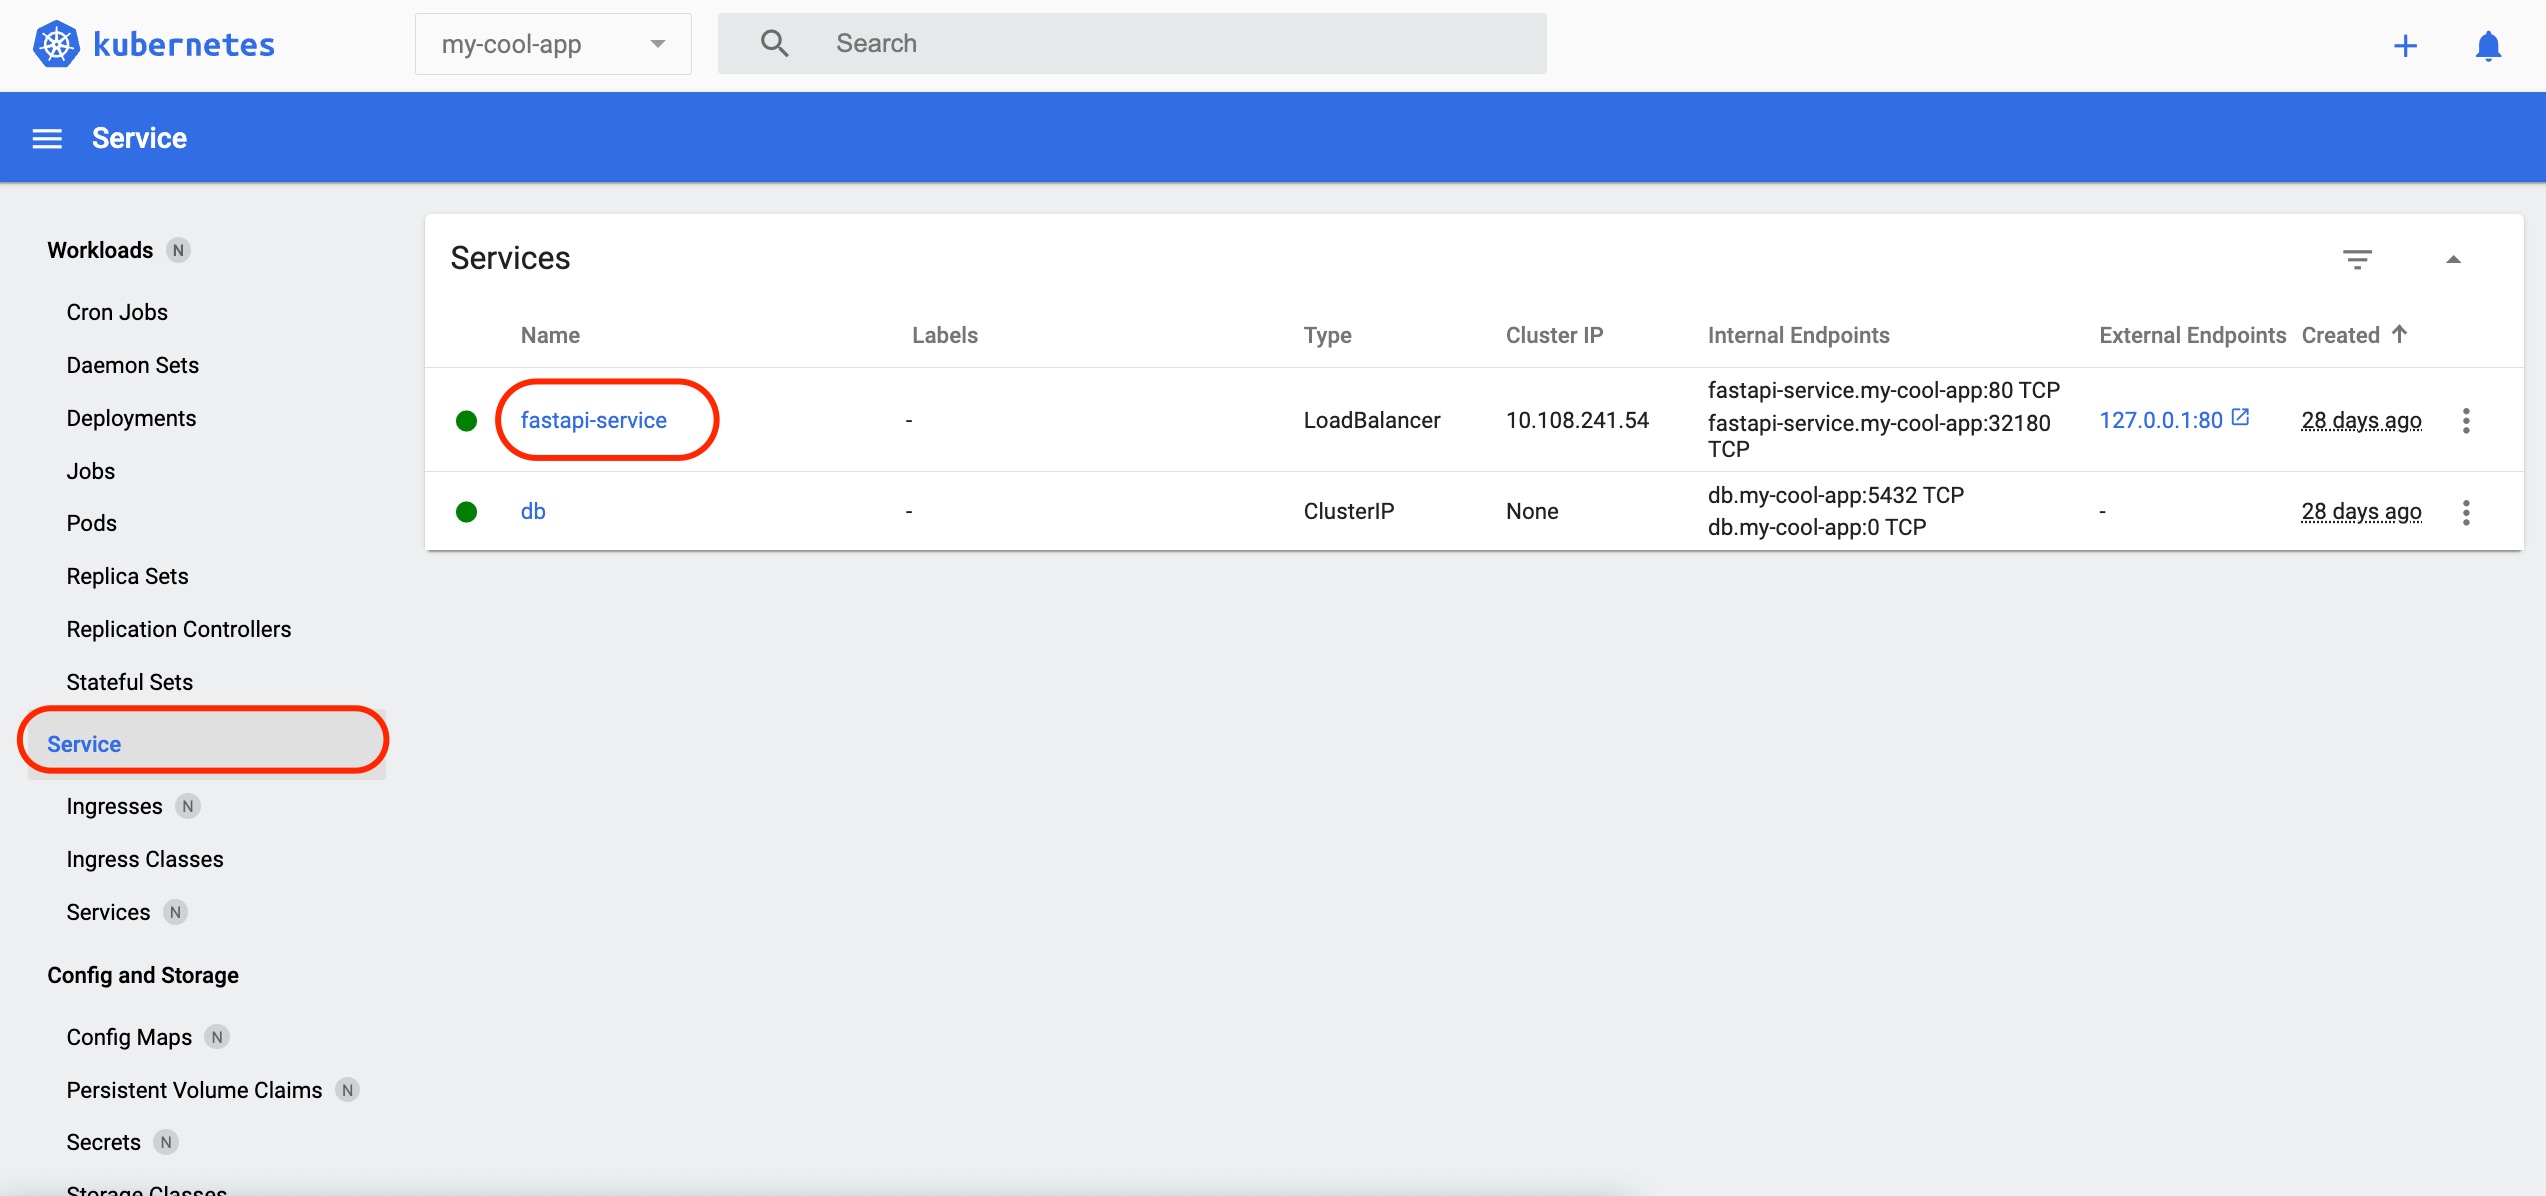Toggle the fastapi-service status indicator

[x=468, y=420]
